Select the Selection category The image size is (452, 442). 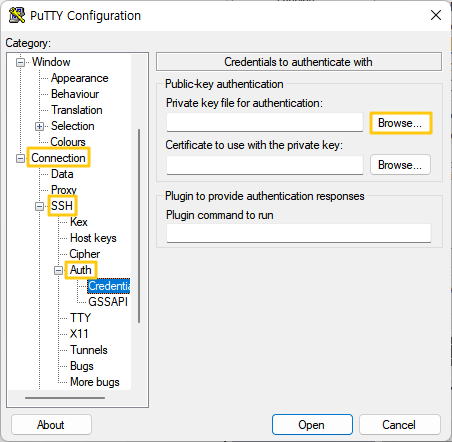[x=73, y=126]
